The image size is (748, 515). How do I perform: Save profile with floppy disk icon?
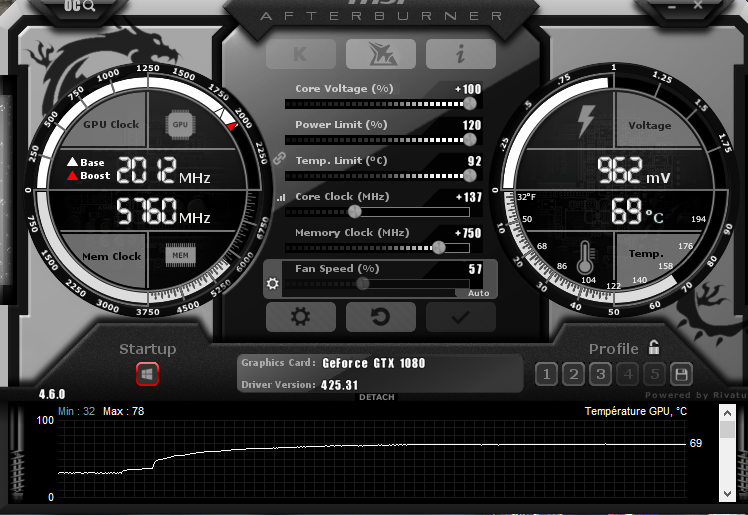click(681, 374)
